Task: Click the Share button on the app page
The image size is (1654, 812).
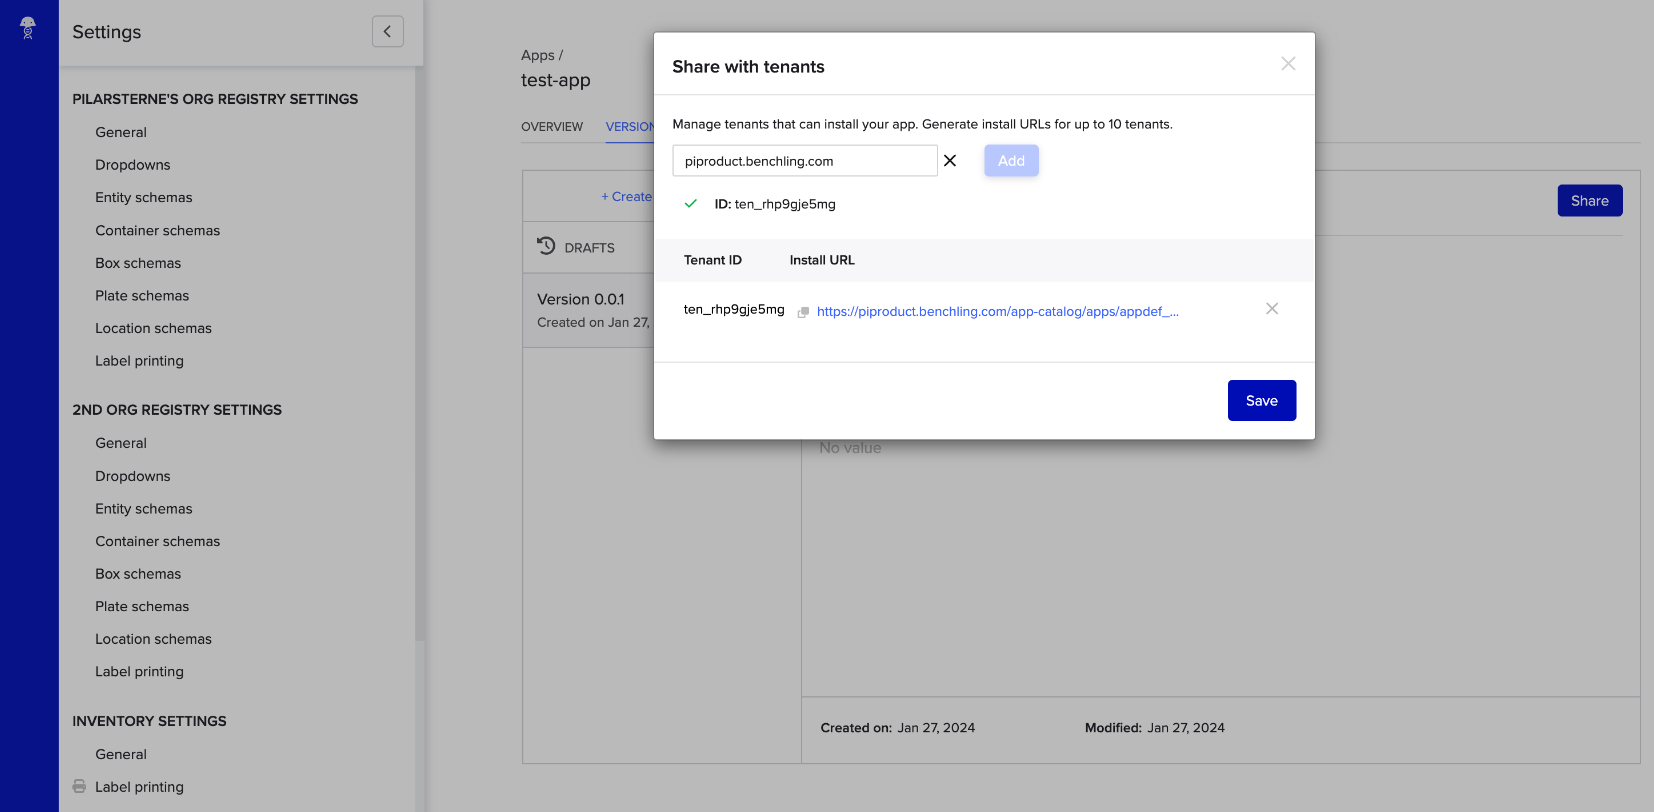Action: (x=1590, y=201)
